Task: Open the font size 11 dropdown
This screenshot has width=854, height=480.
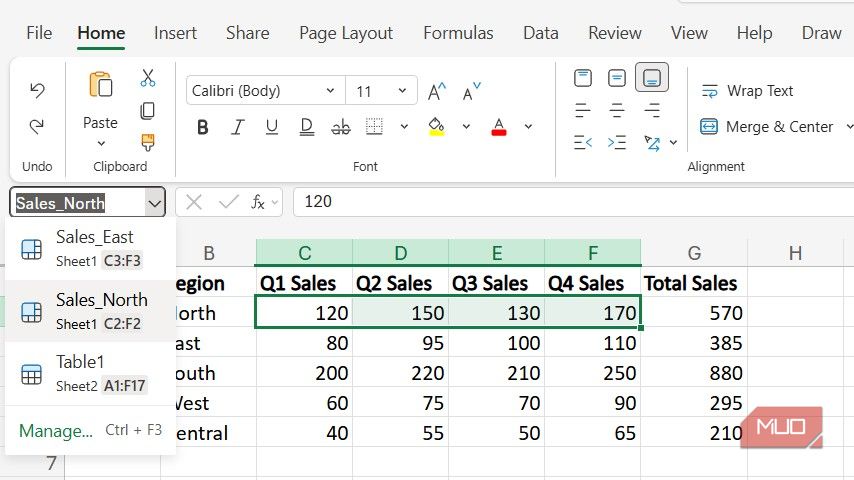Action: tap(402, 90)
